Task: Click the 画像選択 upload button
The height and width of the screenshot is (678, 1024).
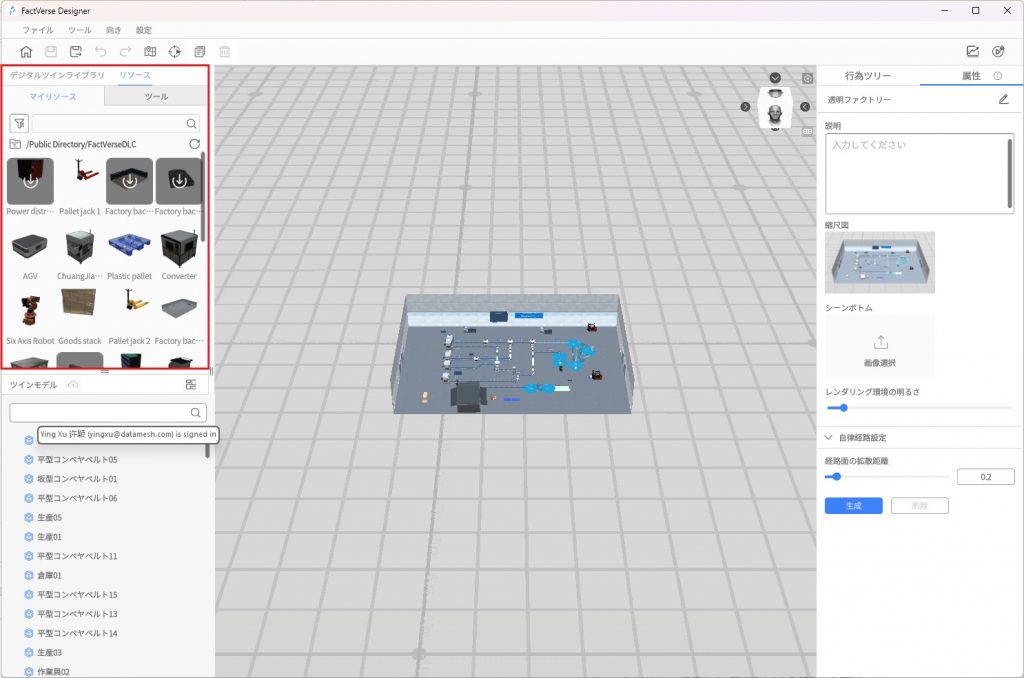Action: pos(880,347)
